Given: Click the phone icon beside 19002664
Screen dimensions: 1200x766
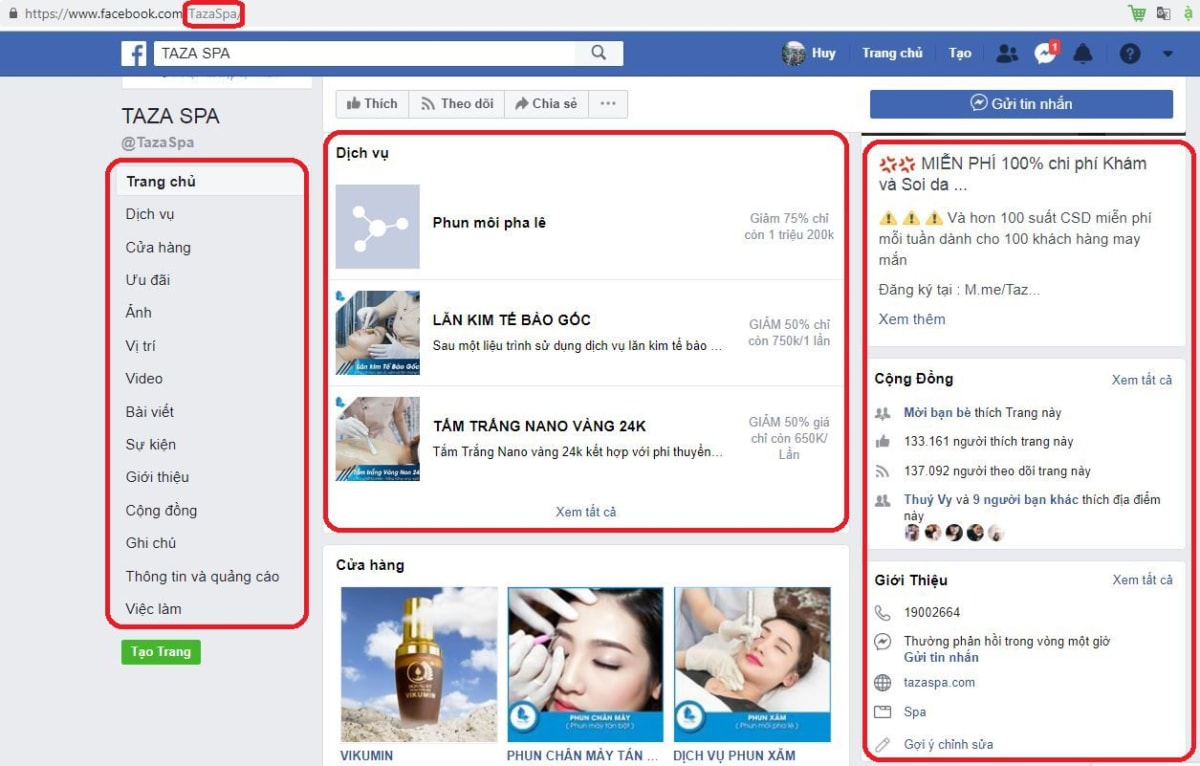Looking at the screenshot, I should click(x=882, y=612).
